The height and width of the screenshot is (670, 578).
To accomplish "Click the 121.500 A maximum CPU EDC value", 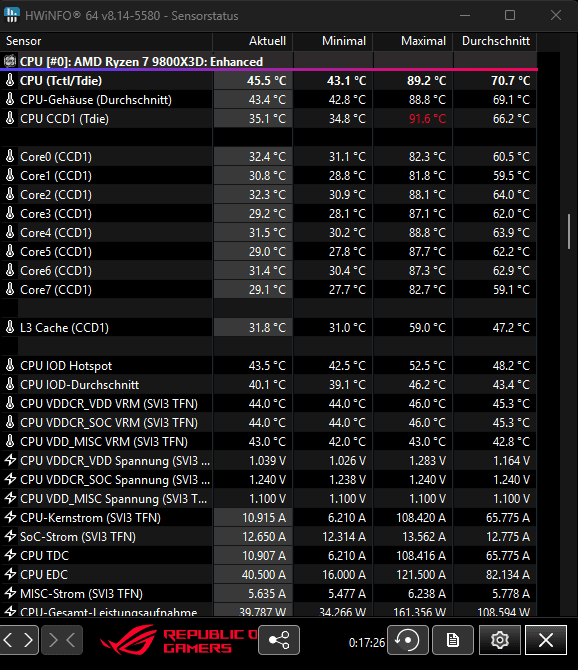I will [x=421, y=575].
